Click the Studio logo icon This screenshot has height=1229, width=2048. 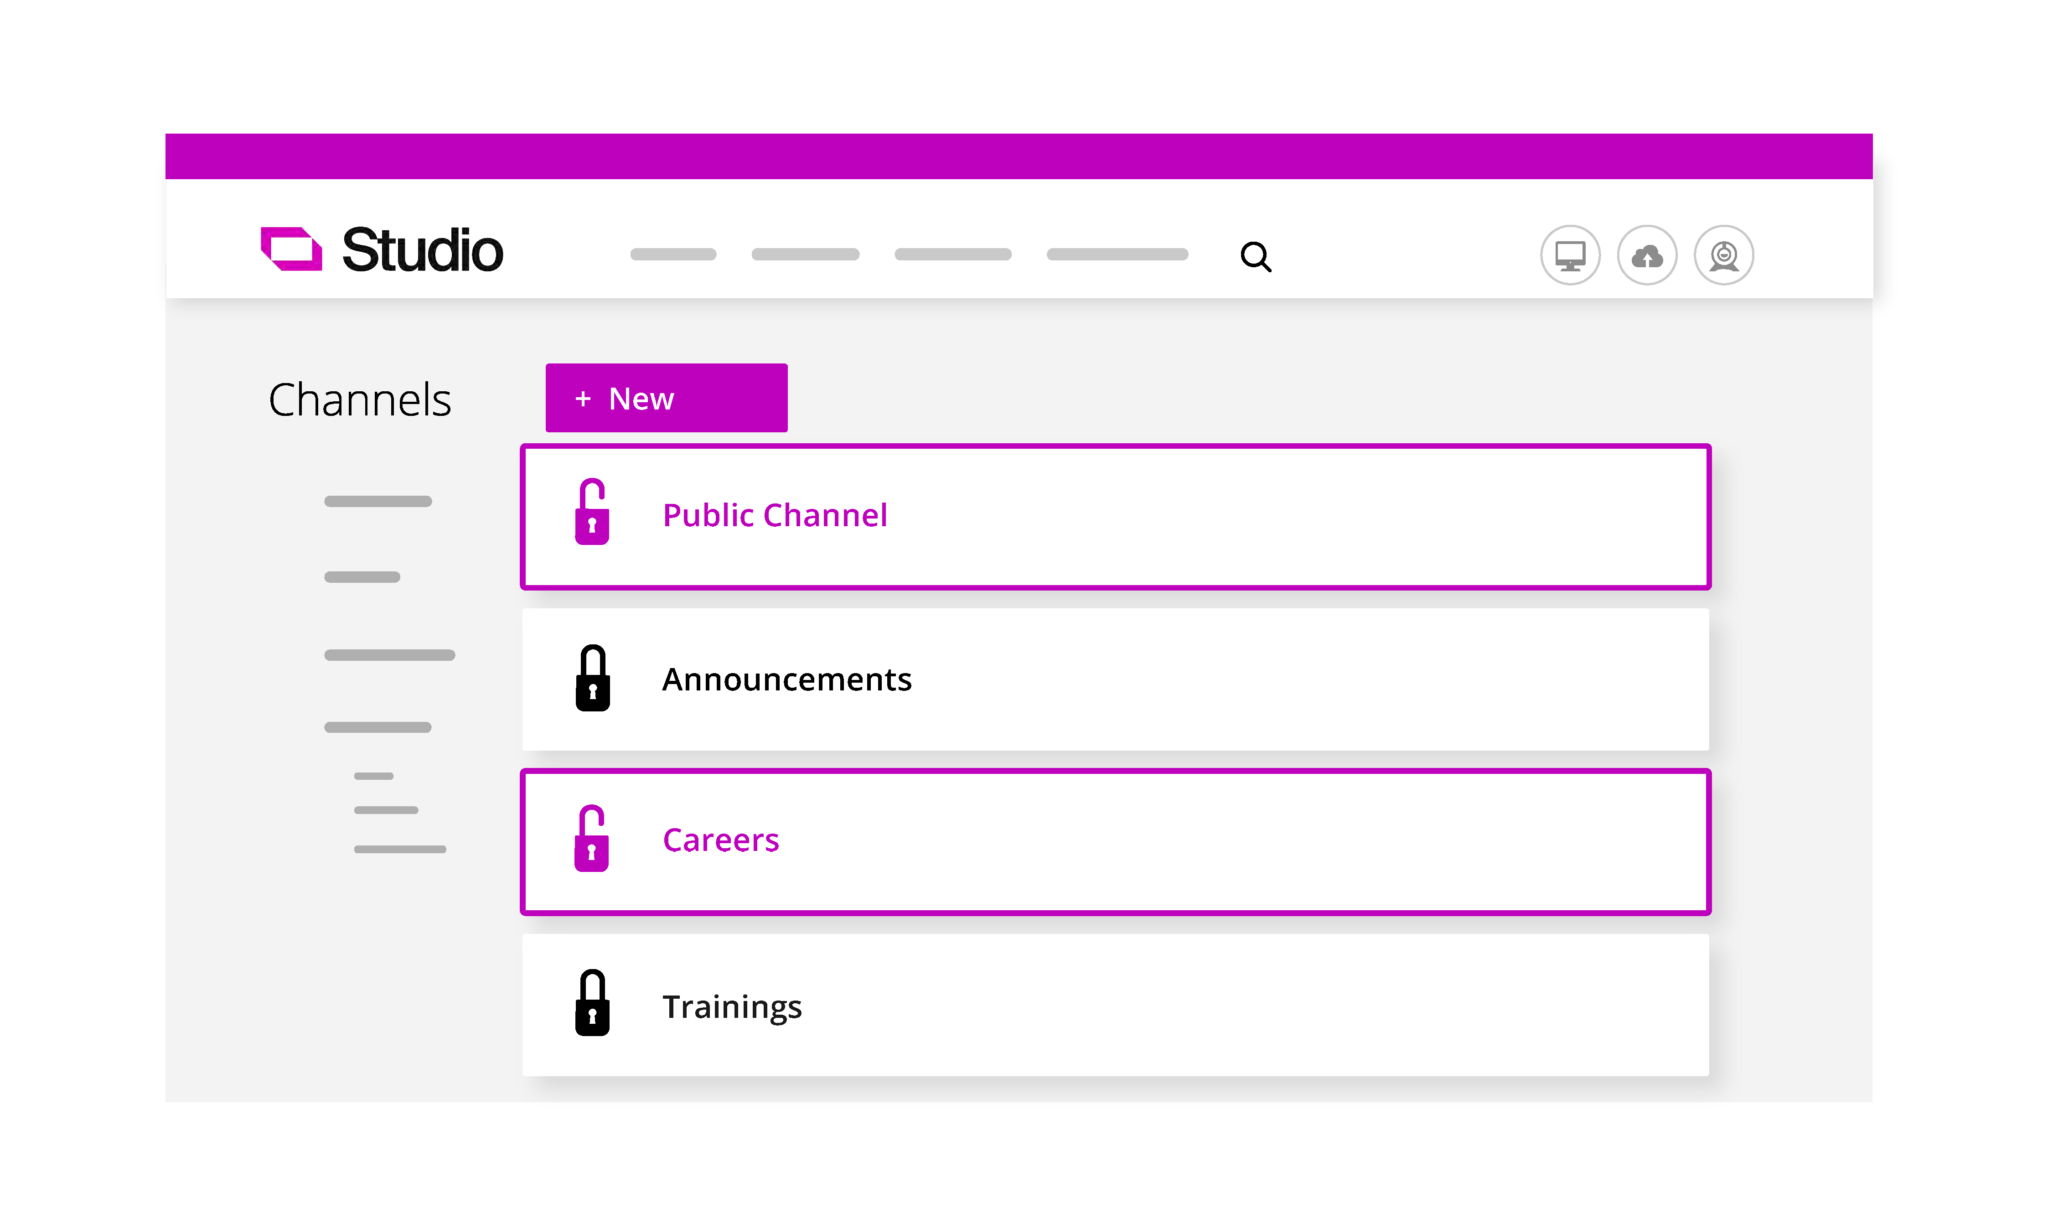291,249
